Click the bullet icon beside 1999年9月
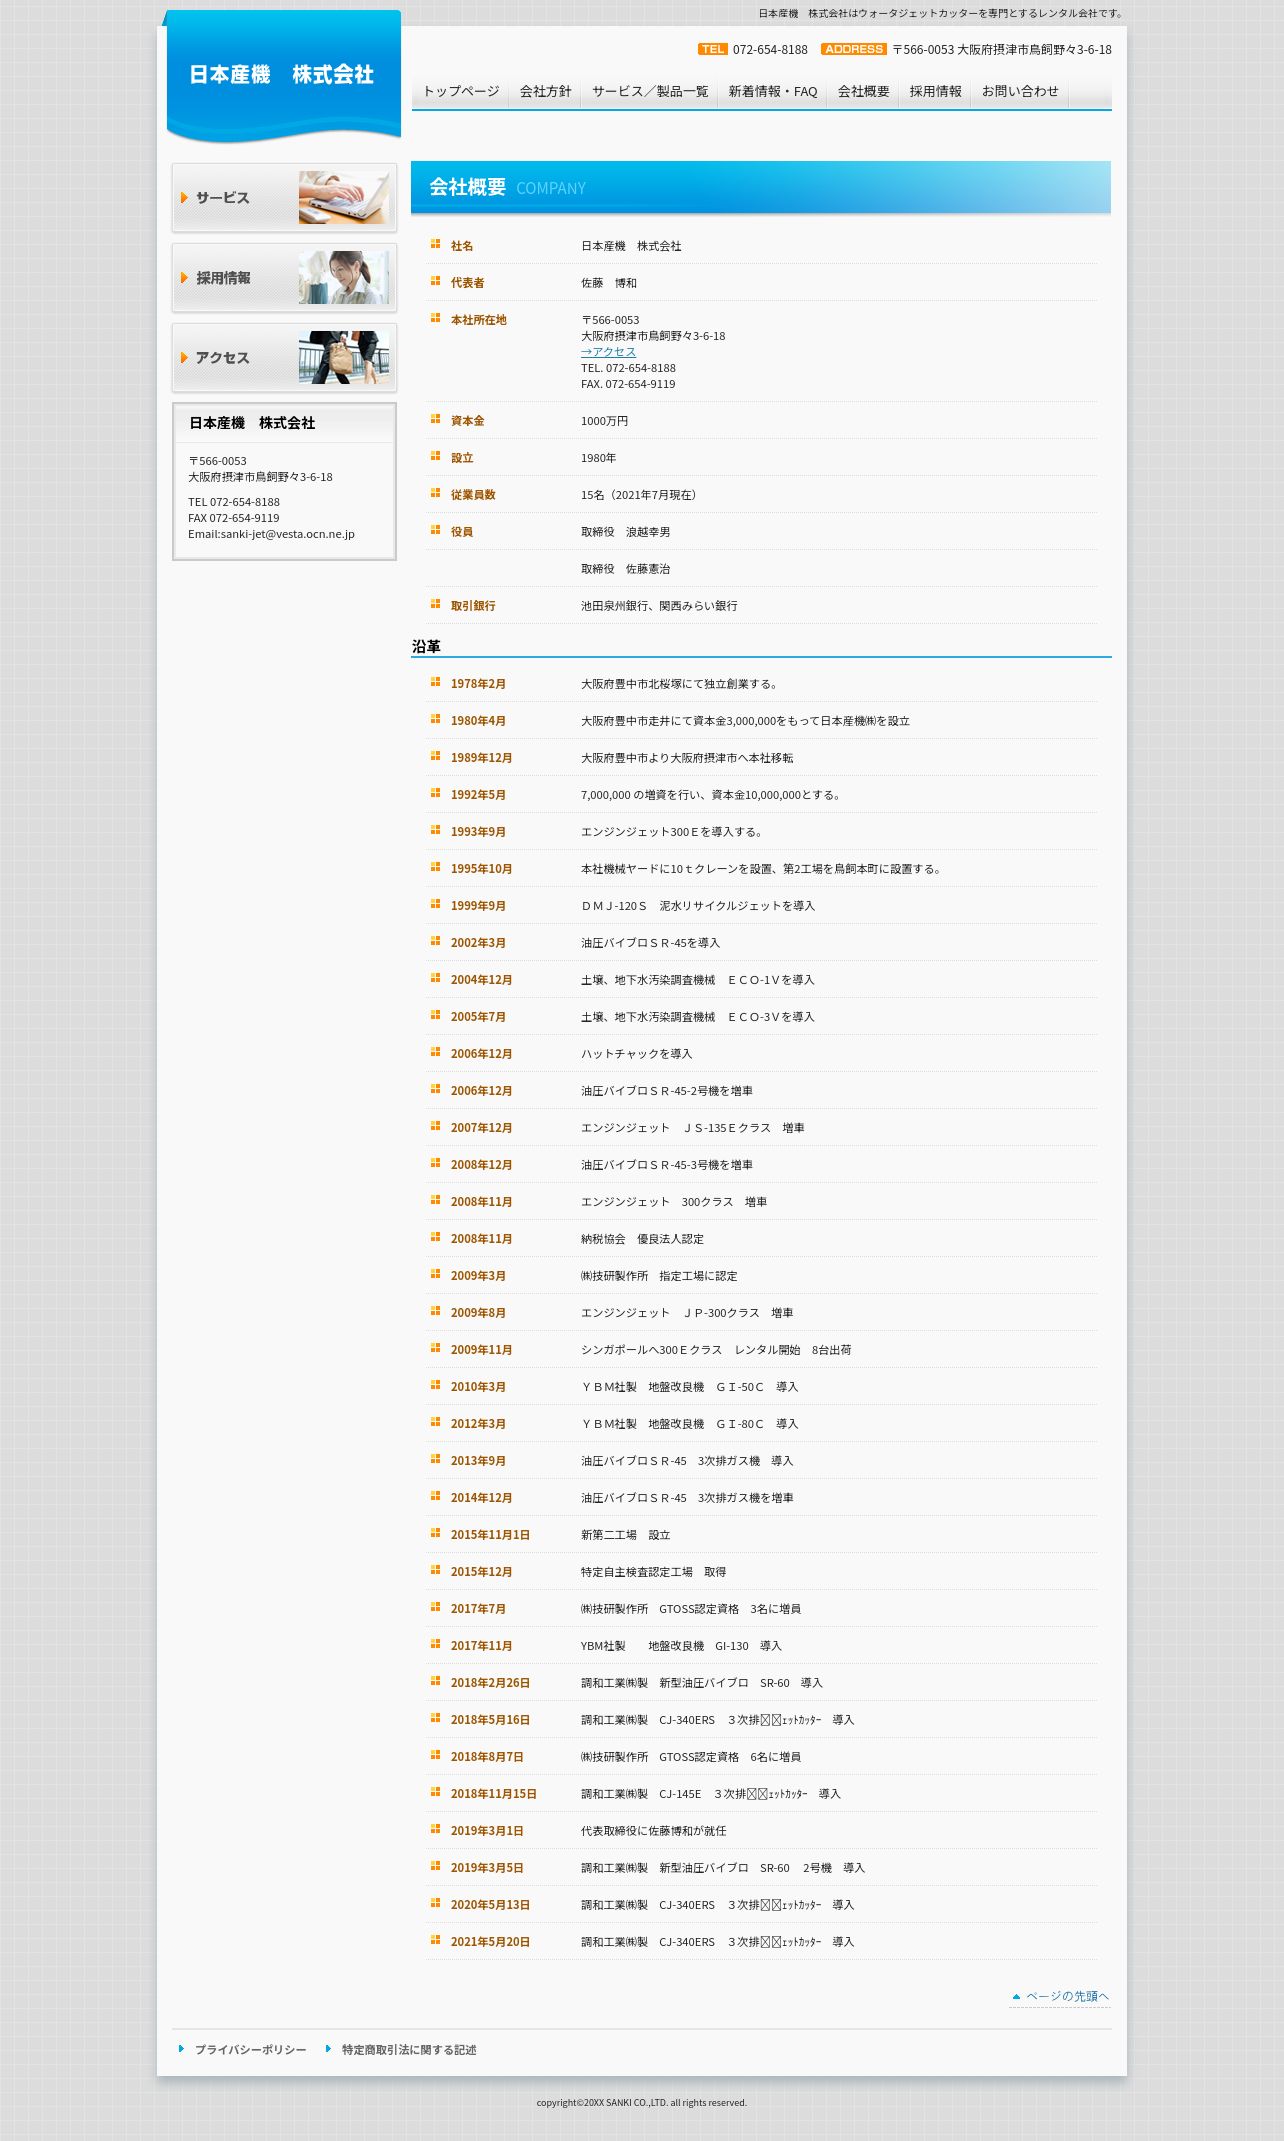The image size is (1284, 2141). [435, 904]
